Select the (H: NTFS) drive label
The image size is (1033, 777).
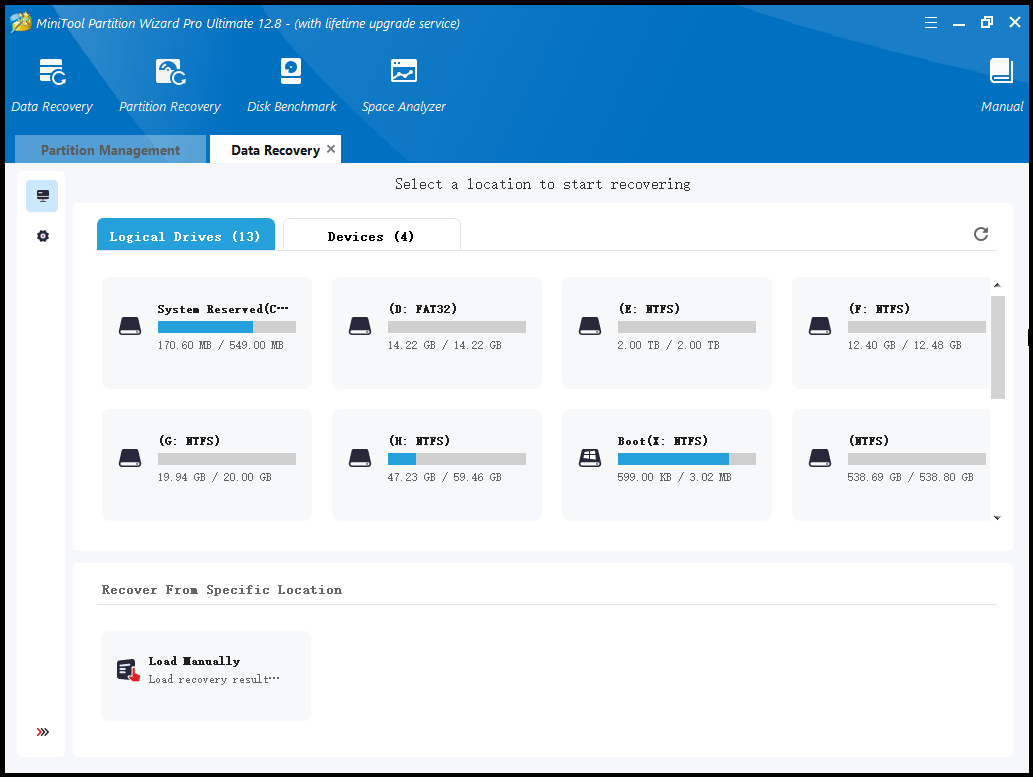(419, 440)
